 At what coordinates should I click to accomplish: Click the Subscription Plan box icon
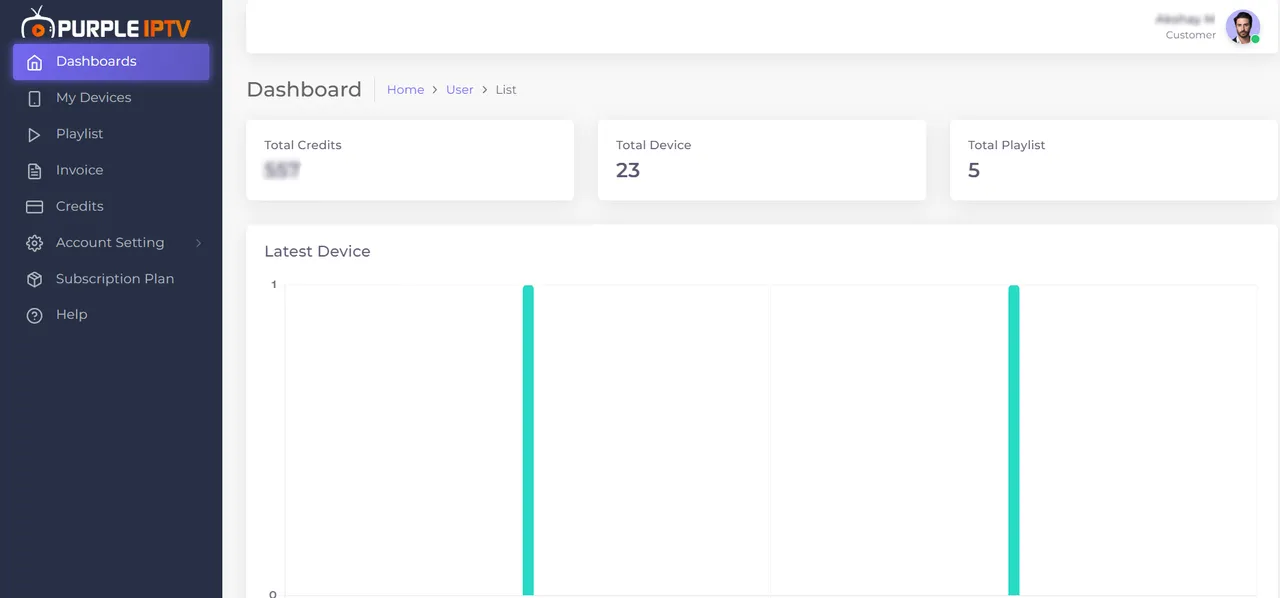pos(35,279)
